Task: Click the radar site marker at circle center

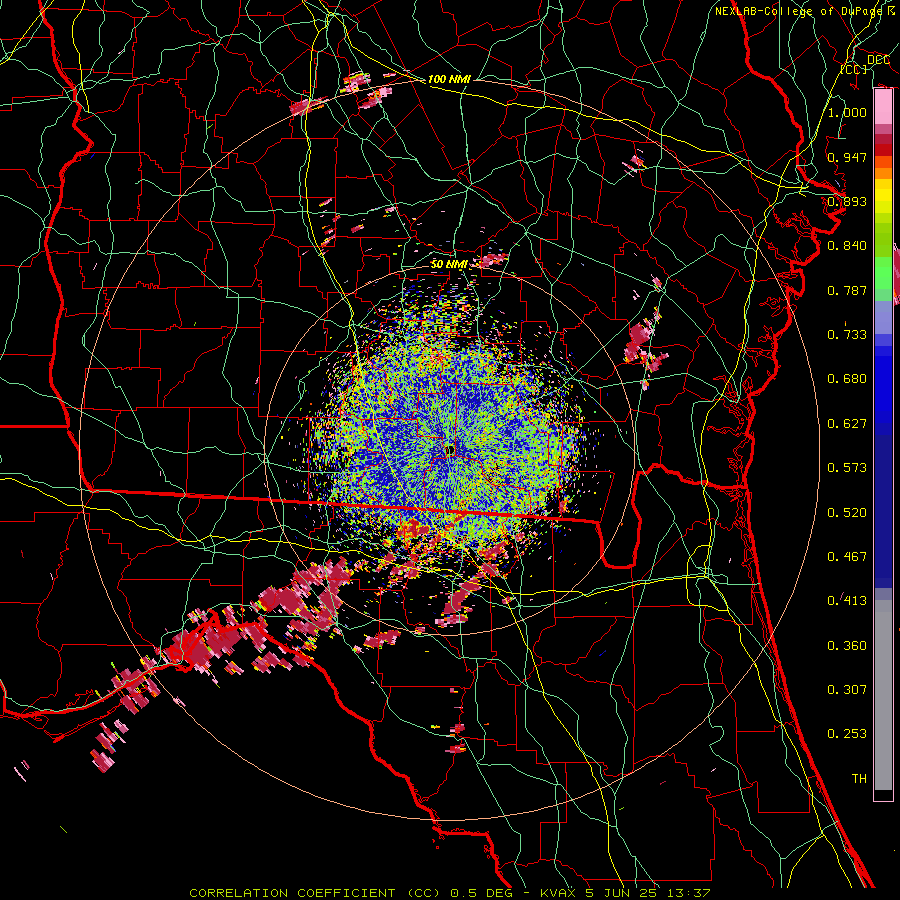Action: pos(451,449)
